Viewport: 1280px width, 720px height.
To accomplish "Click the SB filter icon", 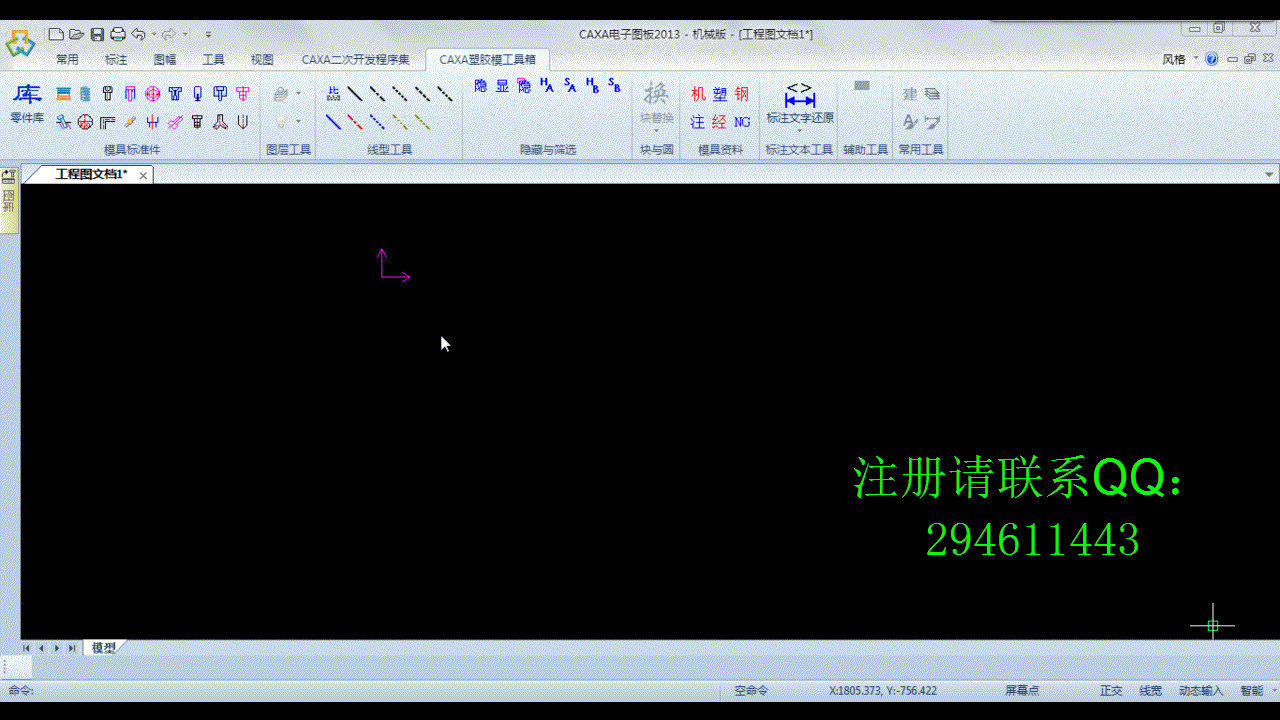I will tap(614, 86).
